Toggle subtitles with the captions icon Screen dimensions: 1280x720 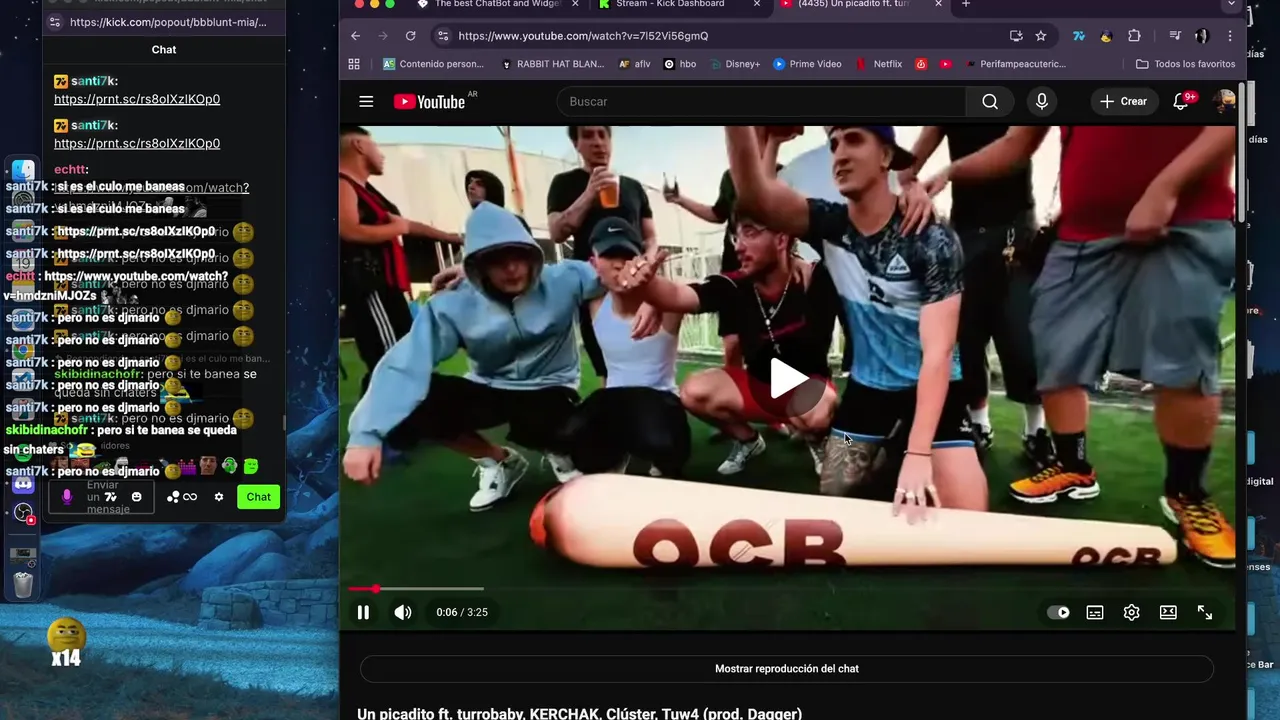coord(1095,612)
